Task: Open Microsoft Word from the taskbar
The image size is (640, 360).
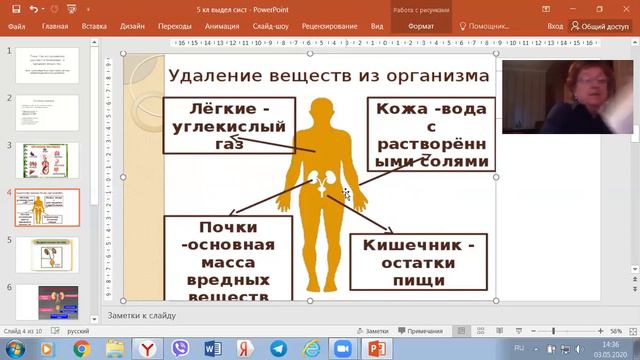Action: [x=213, y=349]
